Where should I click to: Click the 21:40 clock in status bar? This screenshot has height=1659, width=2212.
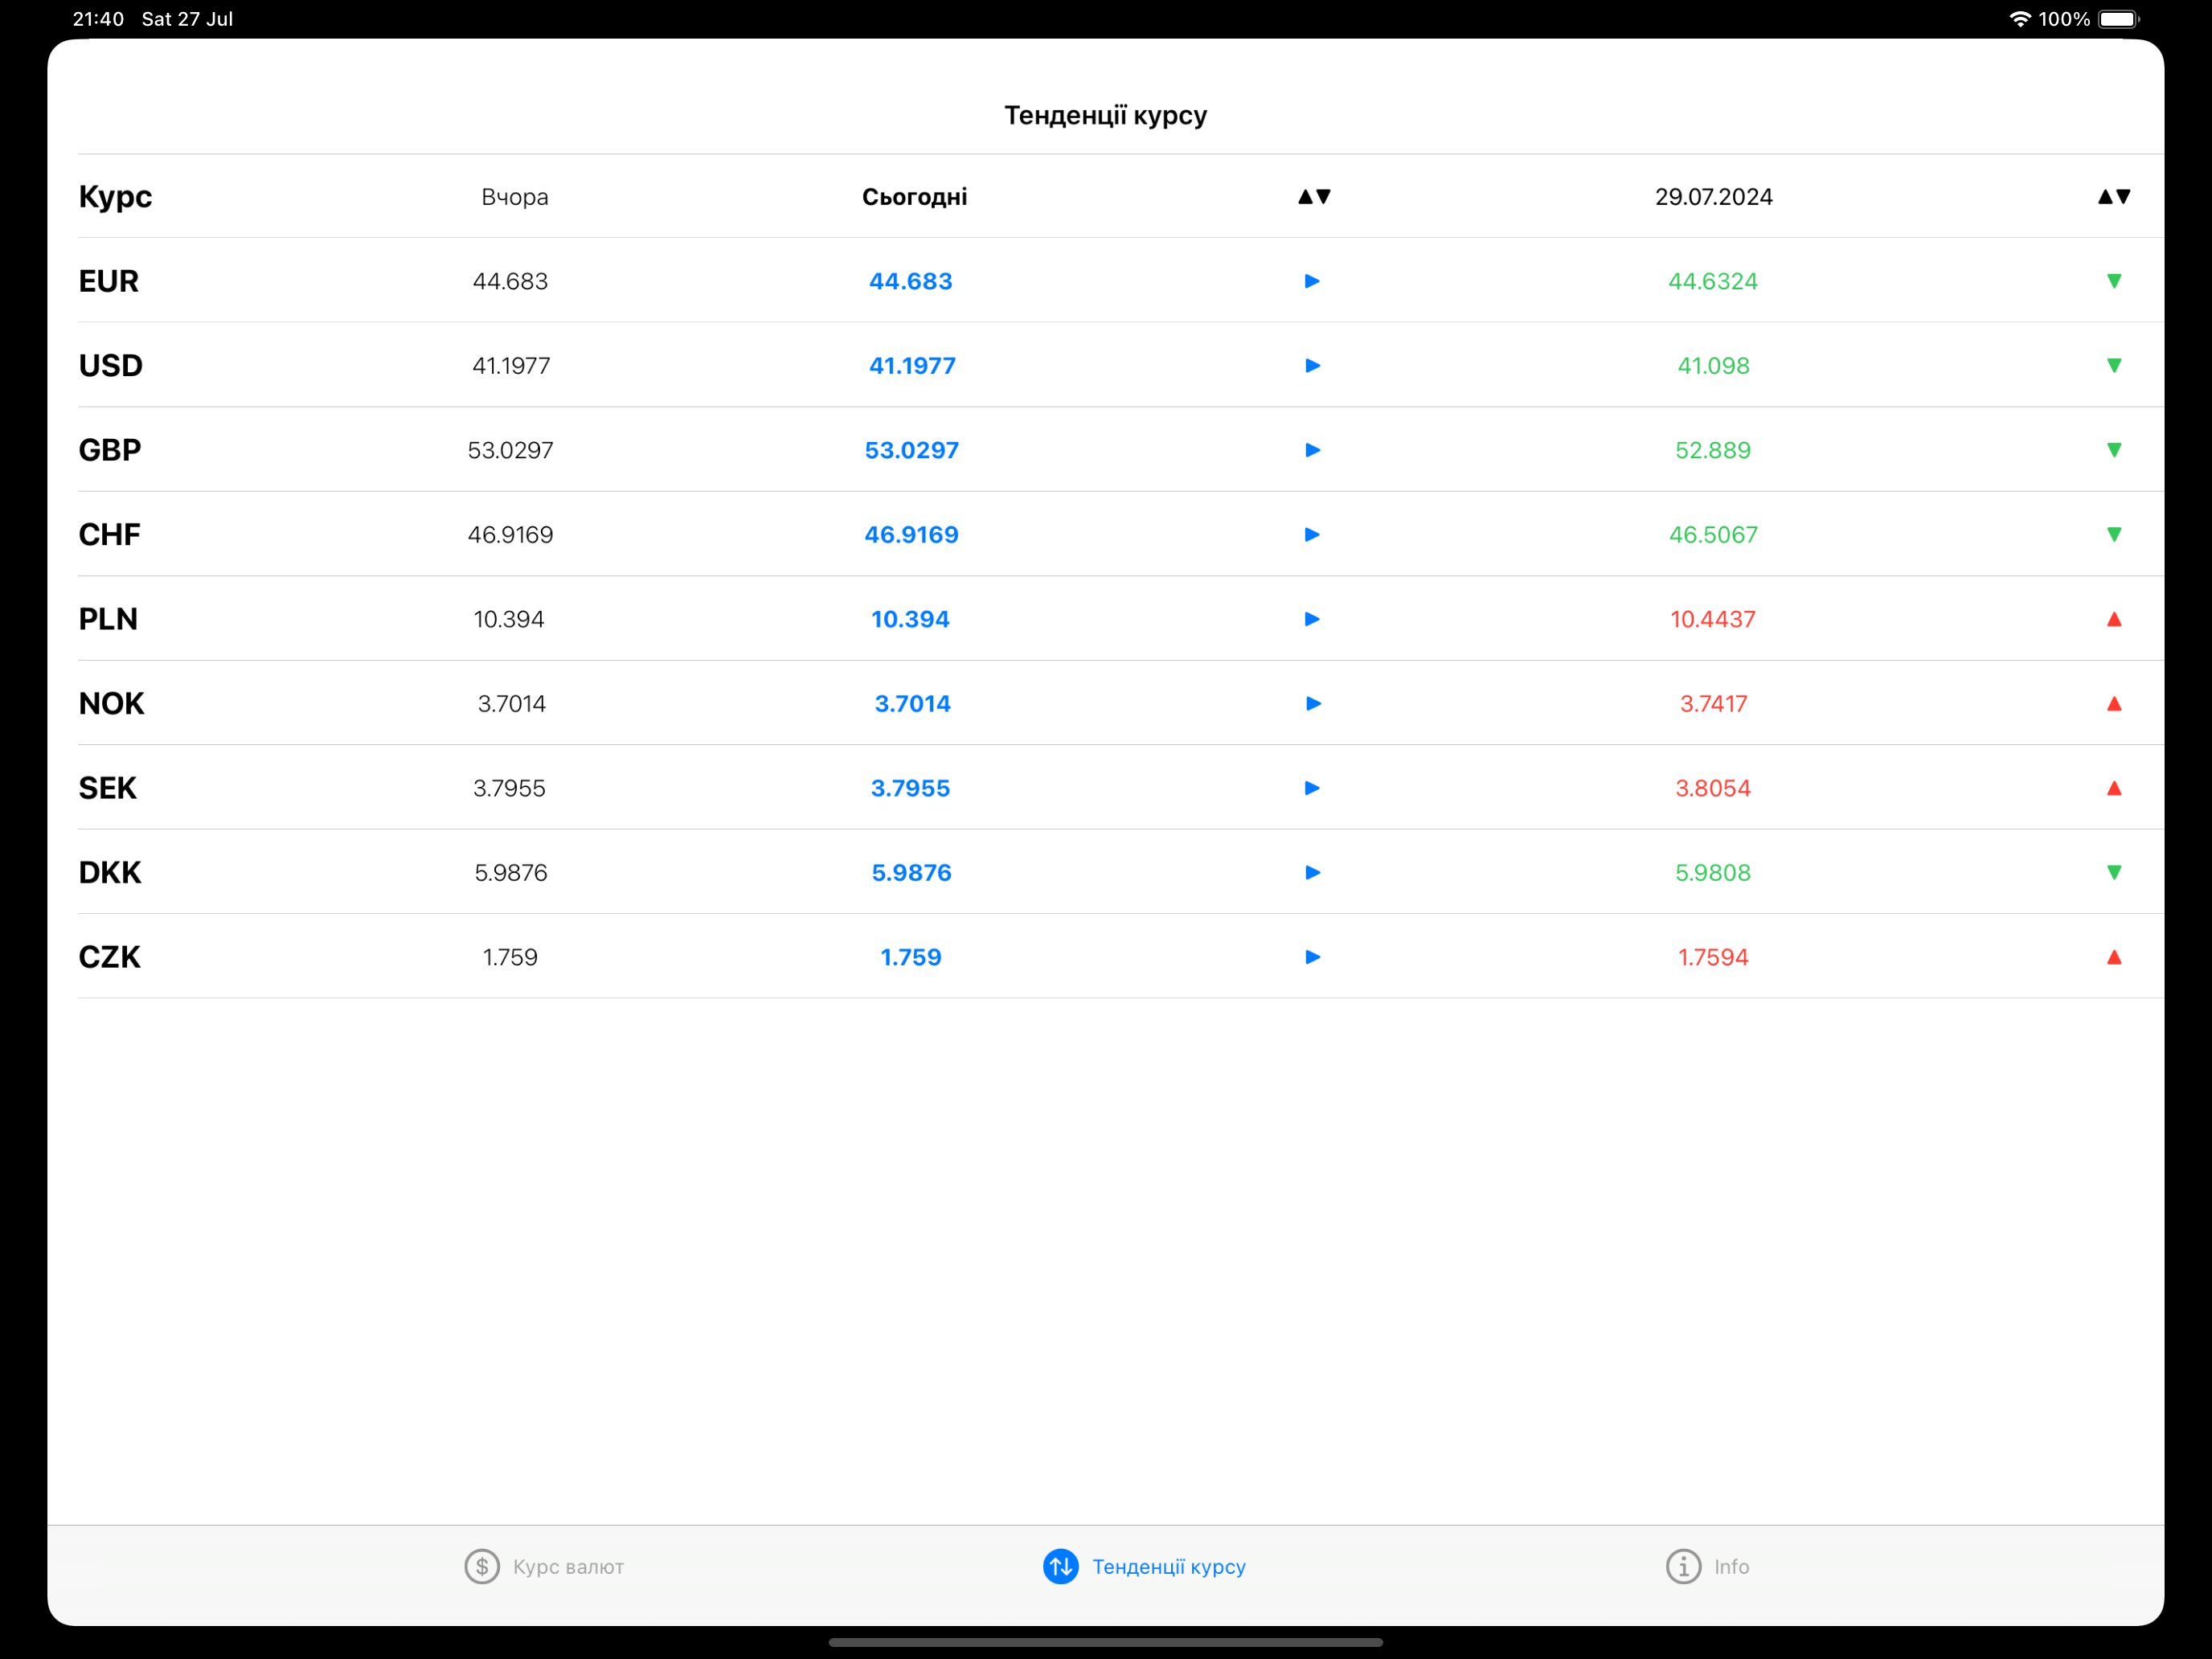click(98, 19)
